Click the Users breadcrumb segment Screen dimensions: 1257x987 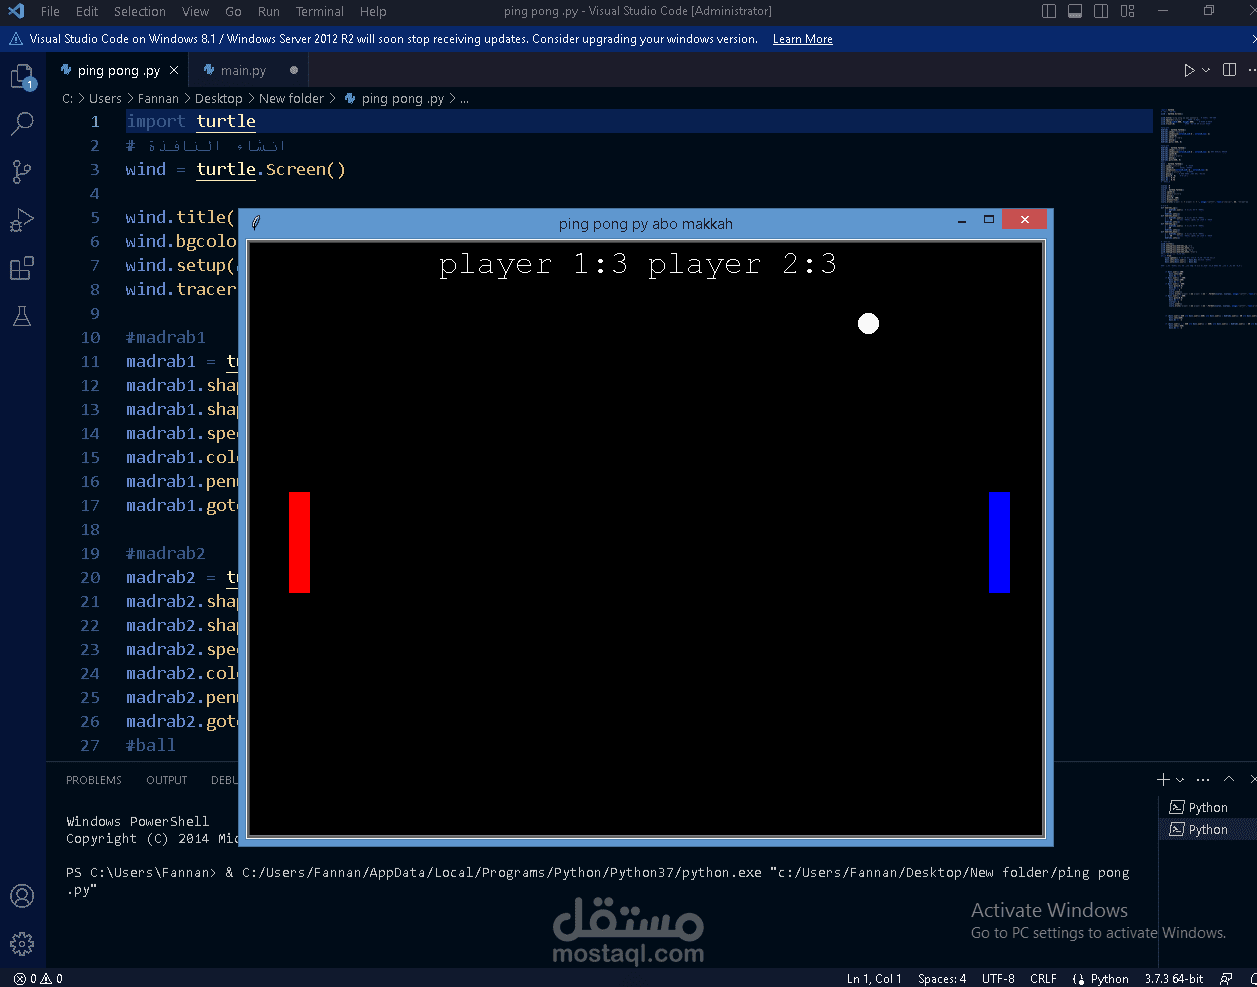coord(105,98)
